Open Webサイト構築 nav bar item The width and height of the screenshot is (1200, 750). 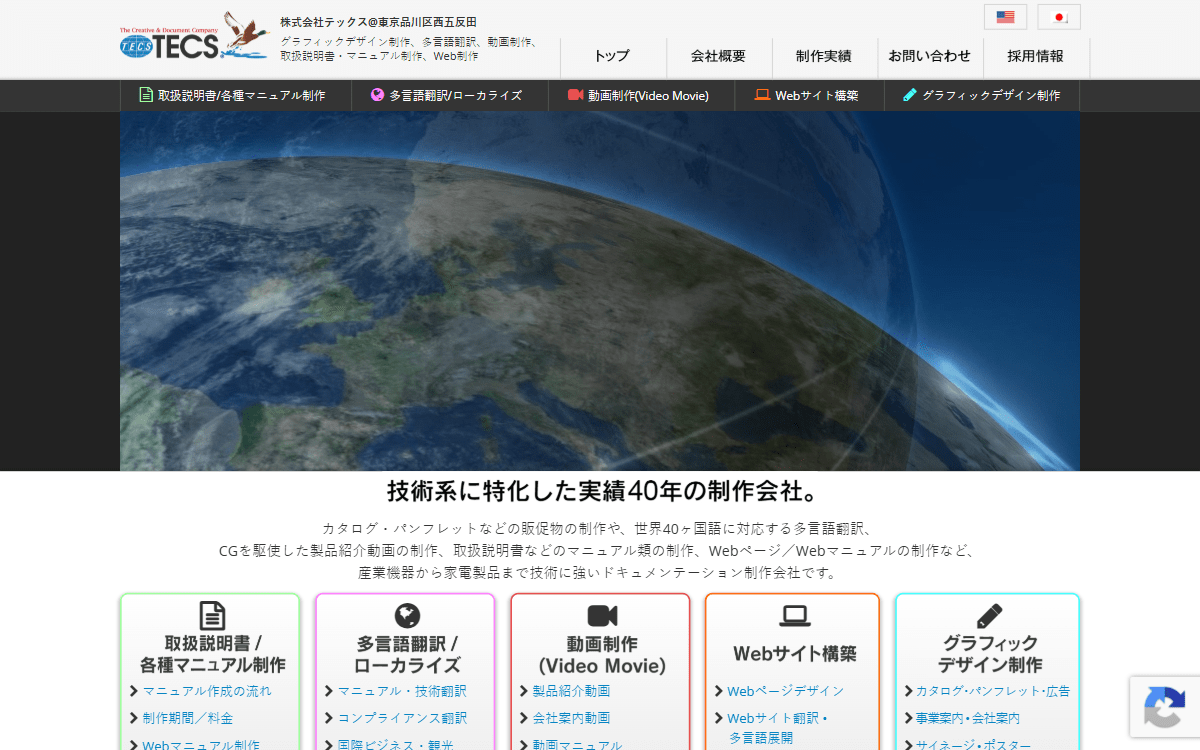click(809, 96)
